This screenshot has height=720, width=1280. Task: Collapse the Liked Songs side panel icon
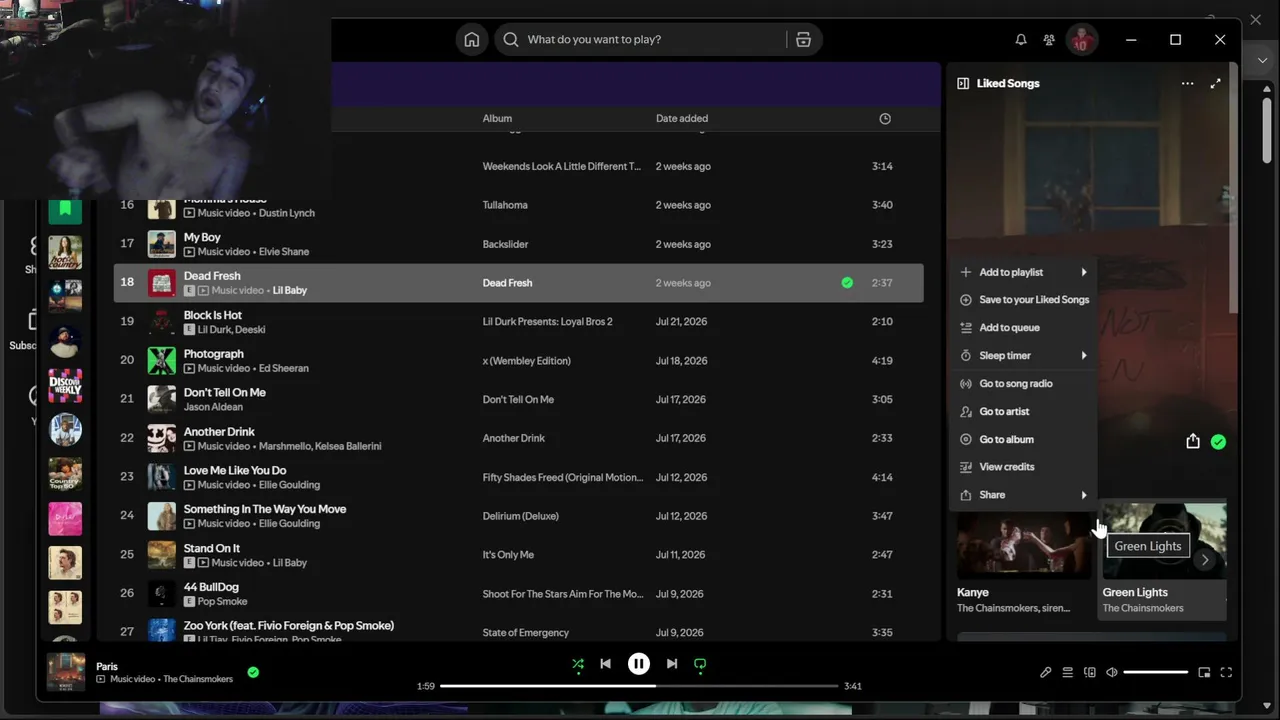point(963,84)
